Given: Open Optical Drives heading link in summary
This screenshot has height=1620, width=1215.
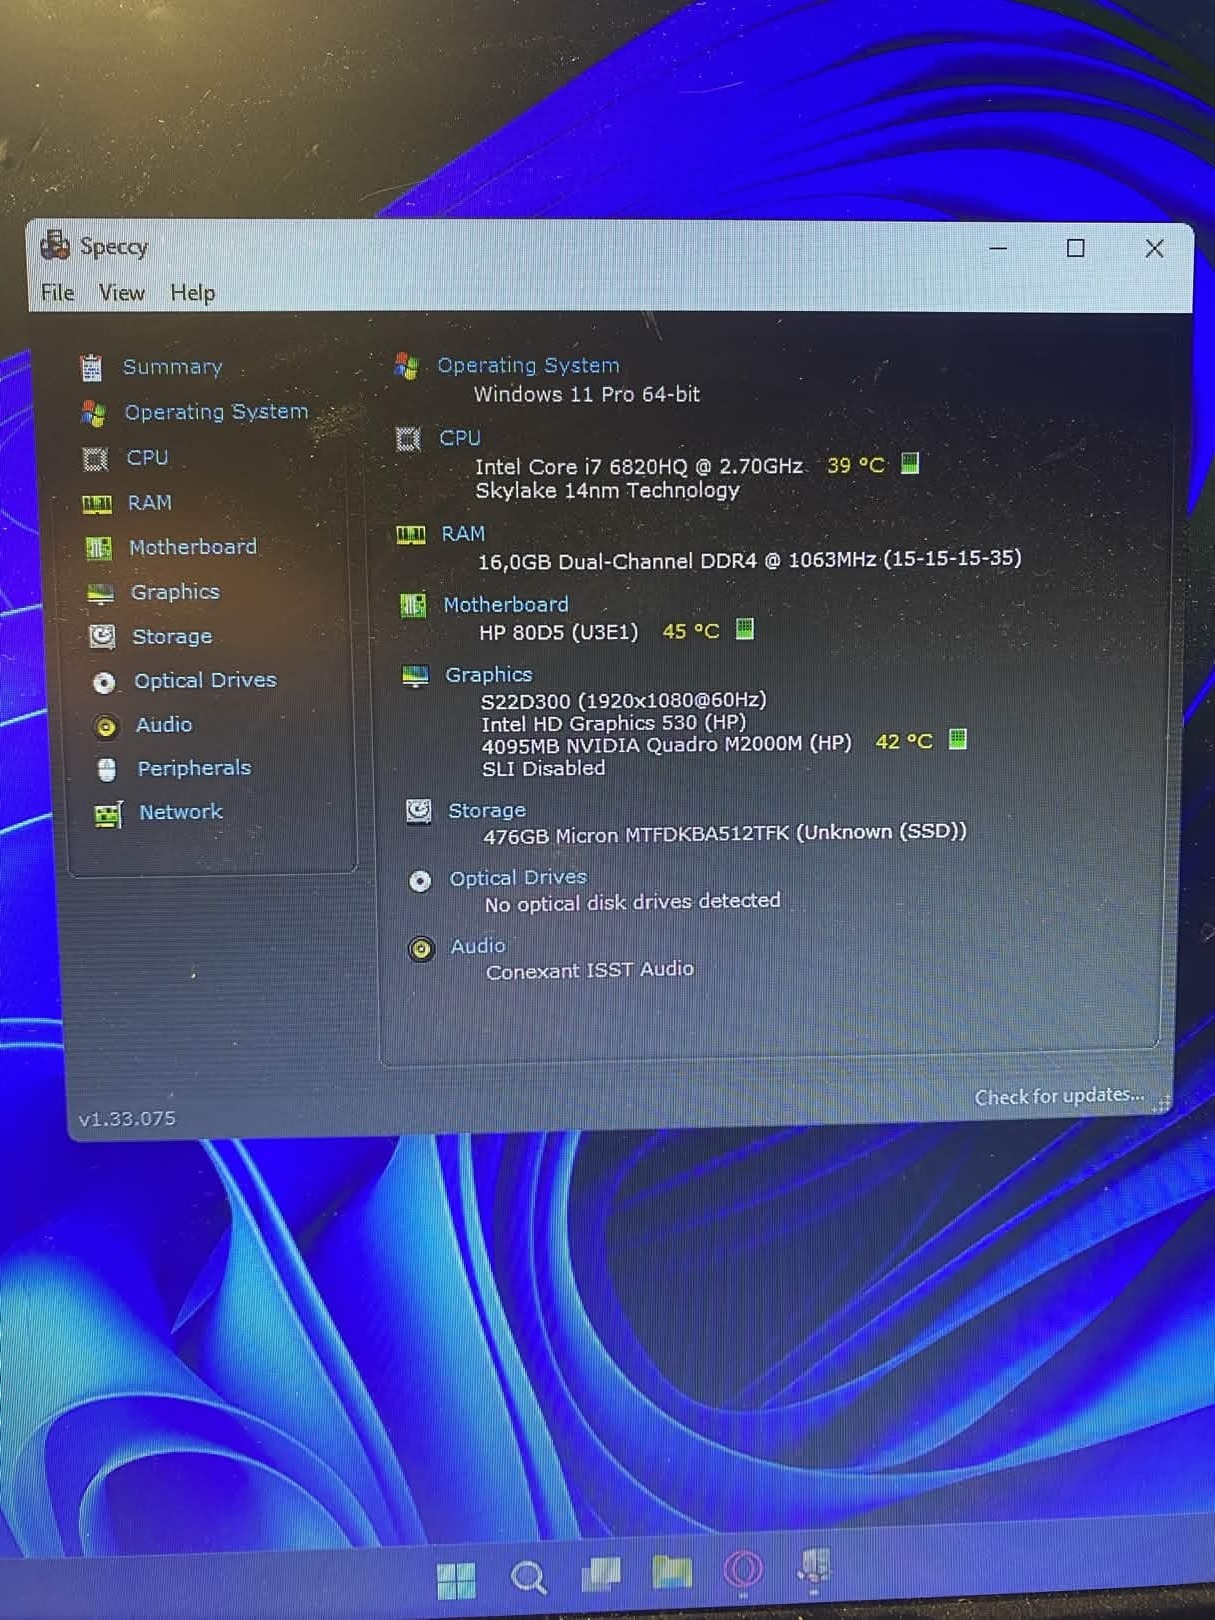Looking at the screenshot, I should [518, 877].
